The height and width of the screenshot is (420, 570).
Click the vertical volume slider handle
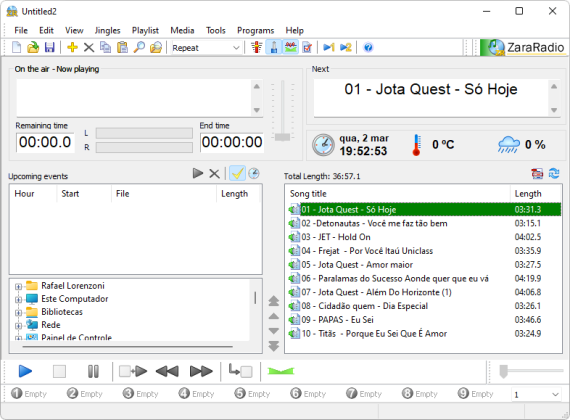[282, 137]
